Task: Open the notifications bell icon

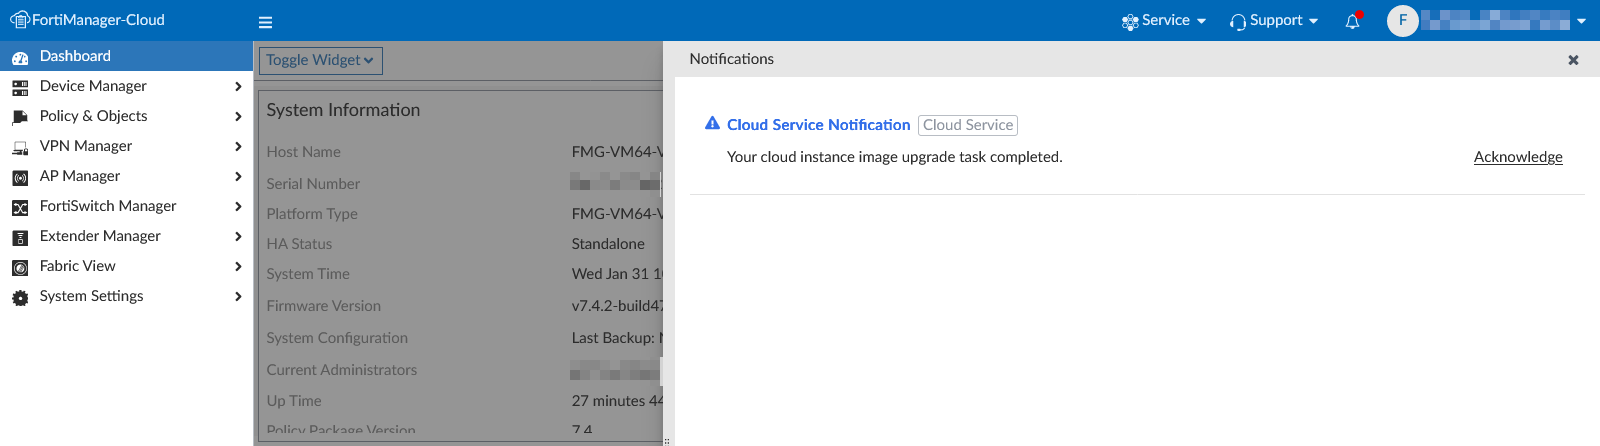Action: pyautogui.click(x=1353, y=21)
